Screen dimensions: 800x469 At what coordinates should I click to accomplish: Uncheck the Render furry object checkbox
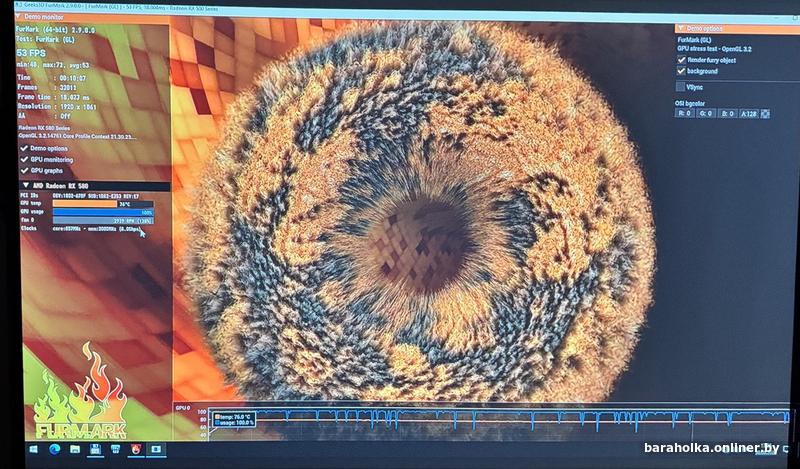682,60
